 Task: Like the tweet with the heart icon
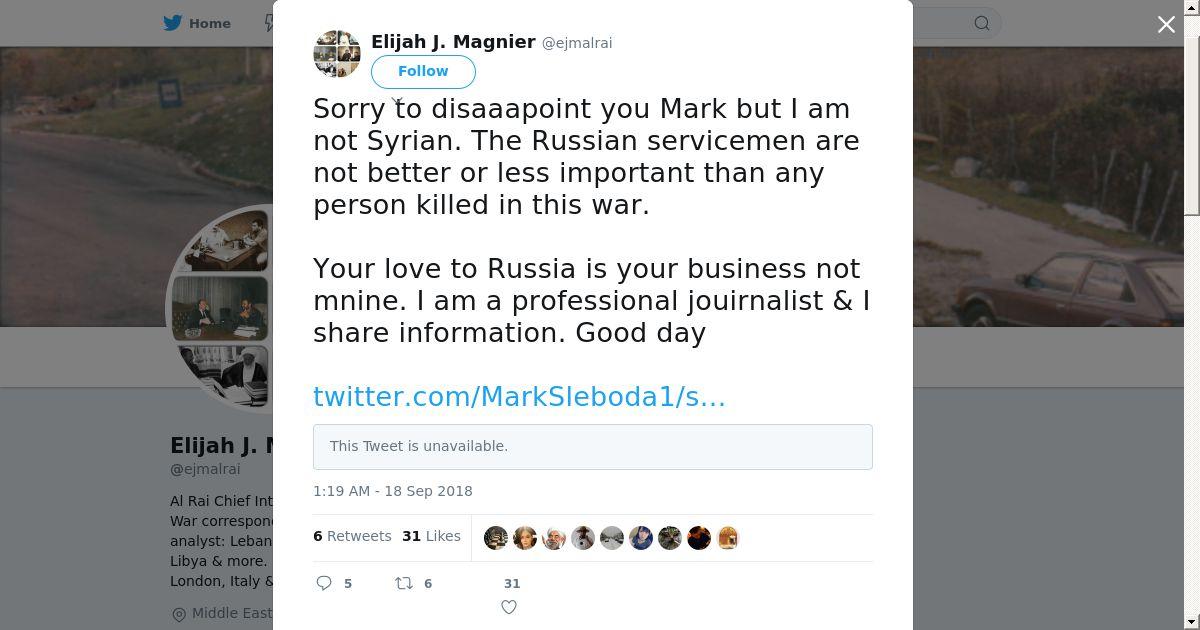pyautogui.click(x=509, y=607)
